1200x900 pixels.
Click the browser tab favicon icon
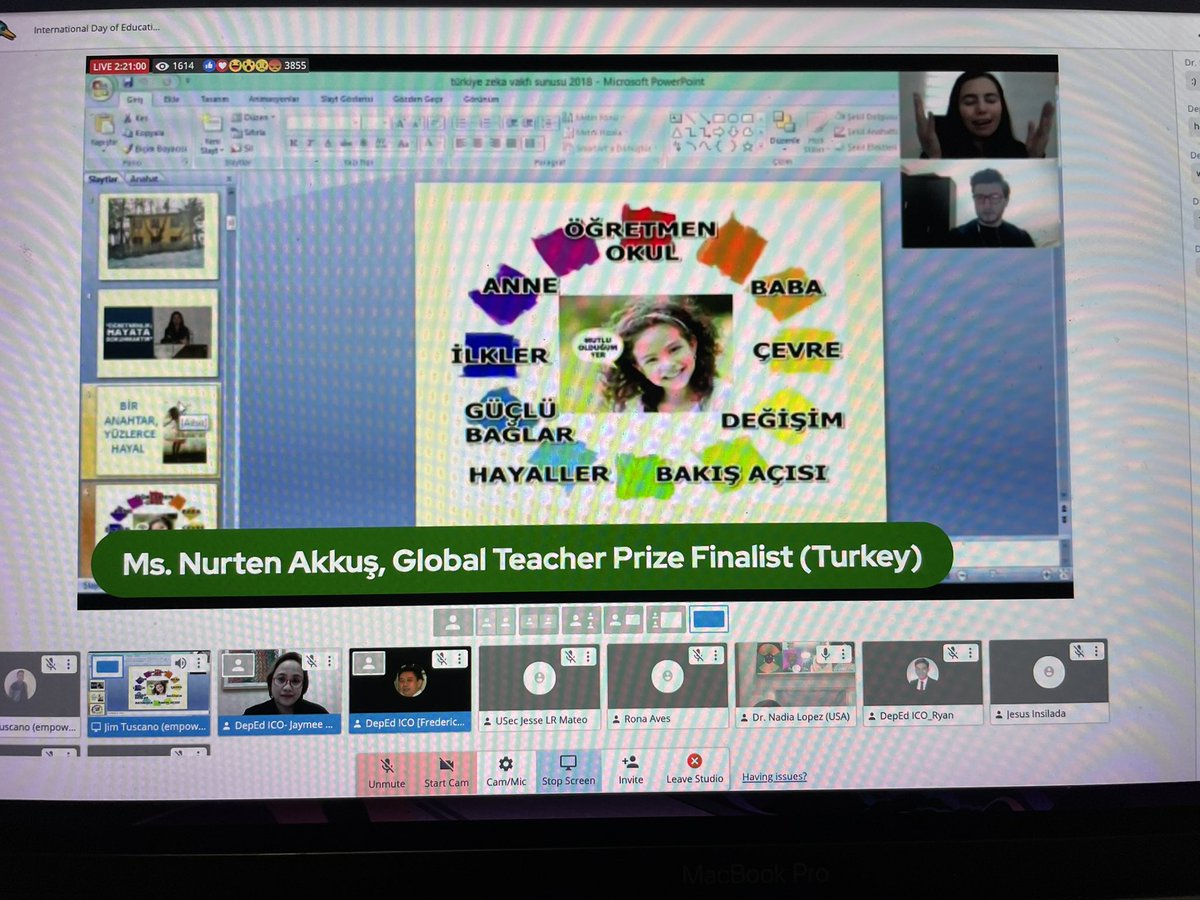[x=8, y=30]
